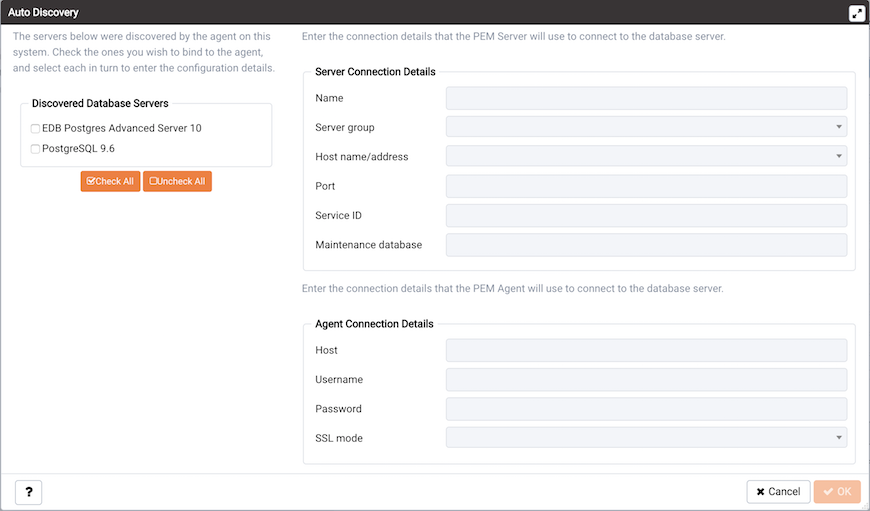Click the 'Server group' label
Screen dimensions: 870x511
click(x=345, y=128)
